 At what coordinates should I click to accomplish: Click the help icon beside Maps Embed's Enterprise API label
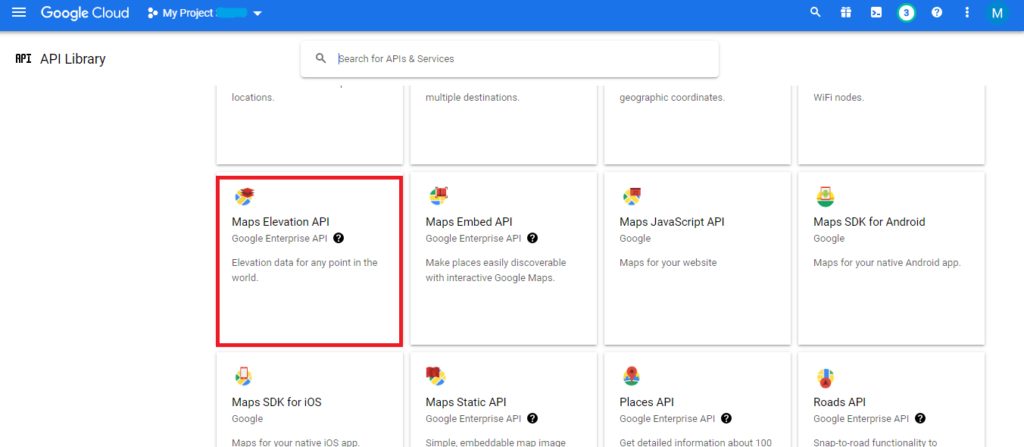click(x=532, y=238)
